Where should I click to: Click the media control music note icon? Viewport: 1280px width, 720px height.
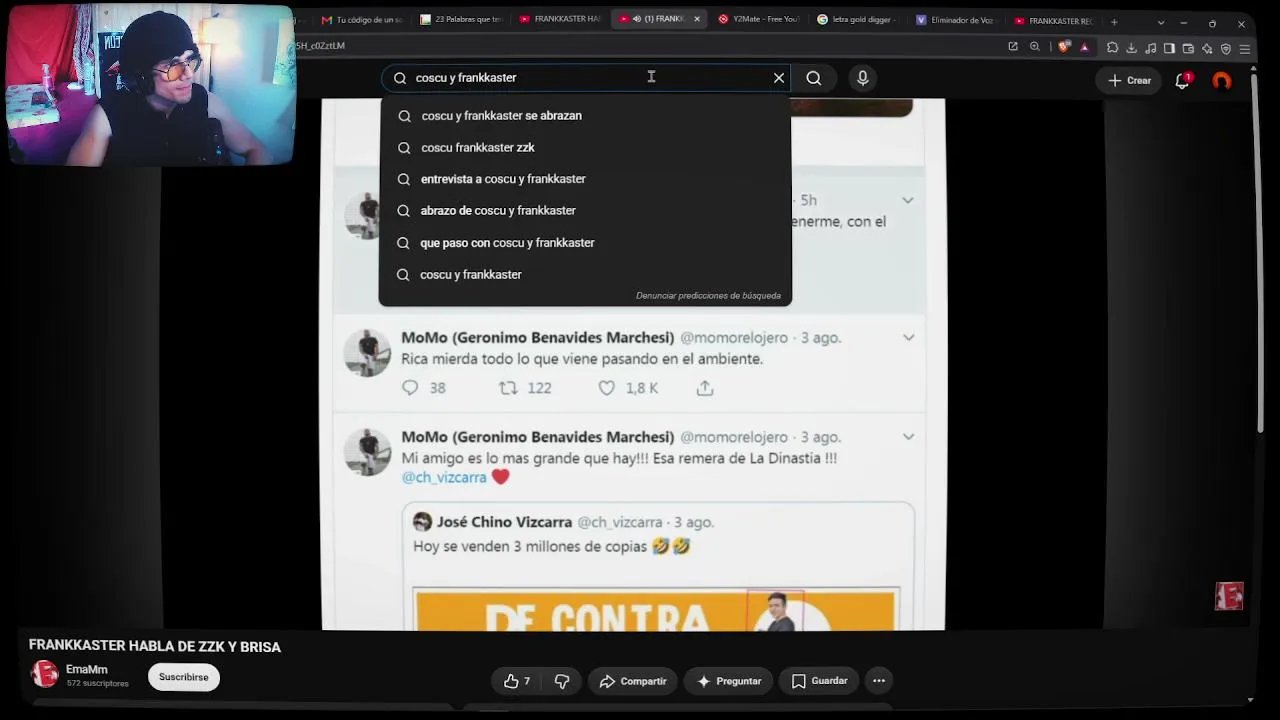(1150, 48)
